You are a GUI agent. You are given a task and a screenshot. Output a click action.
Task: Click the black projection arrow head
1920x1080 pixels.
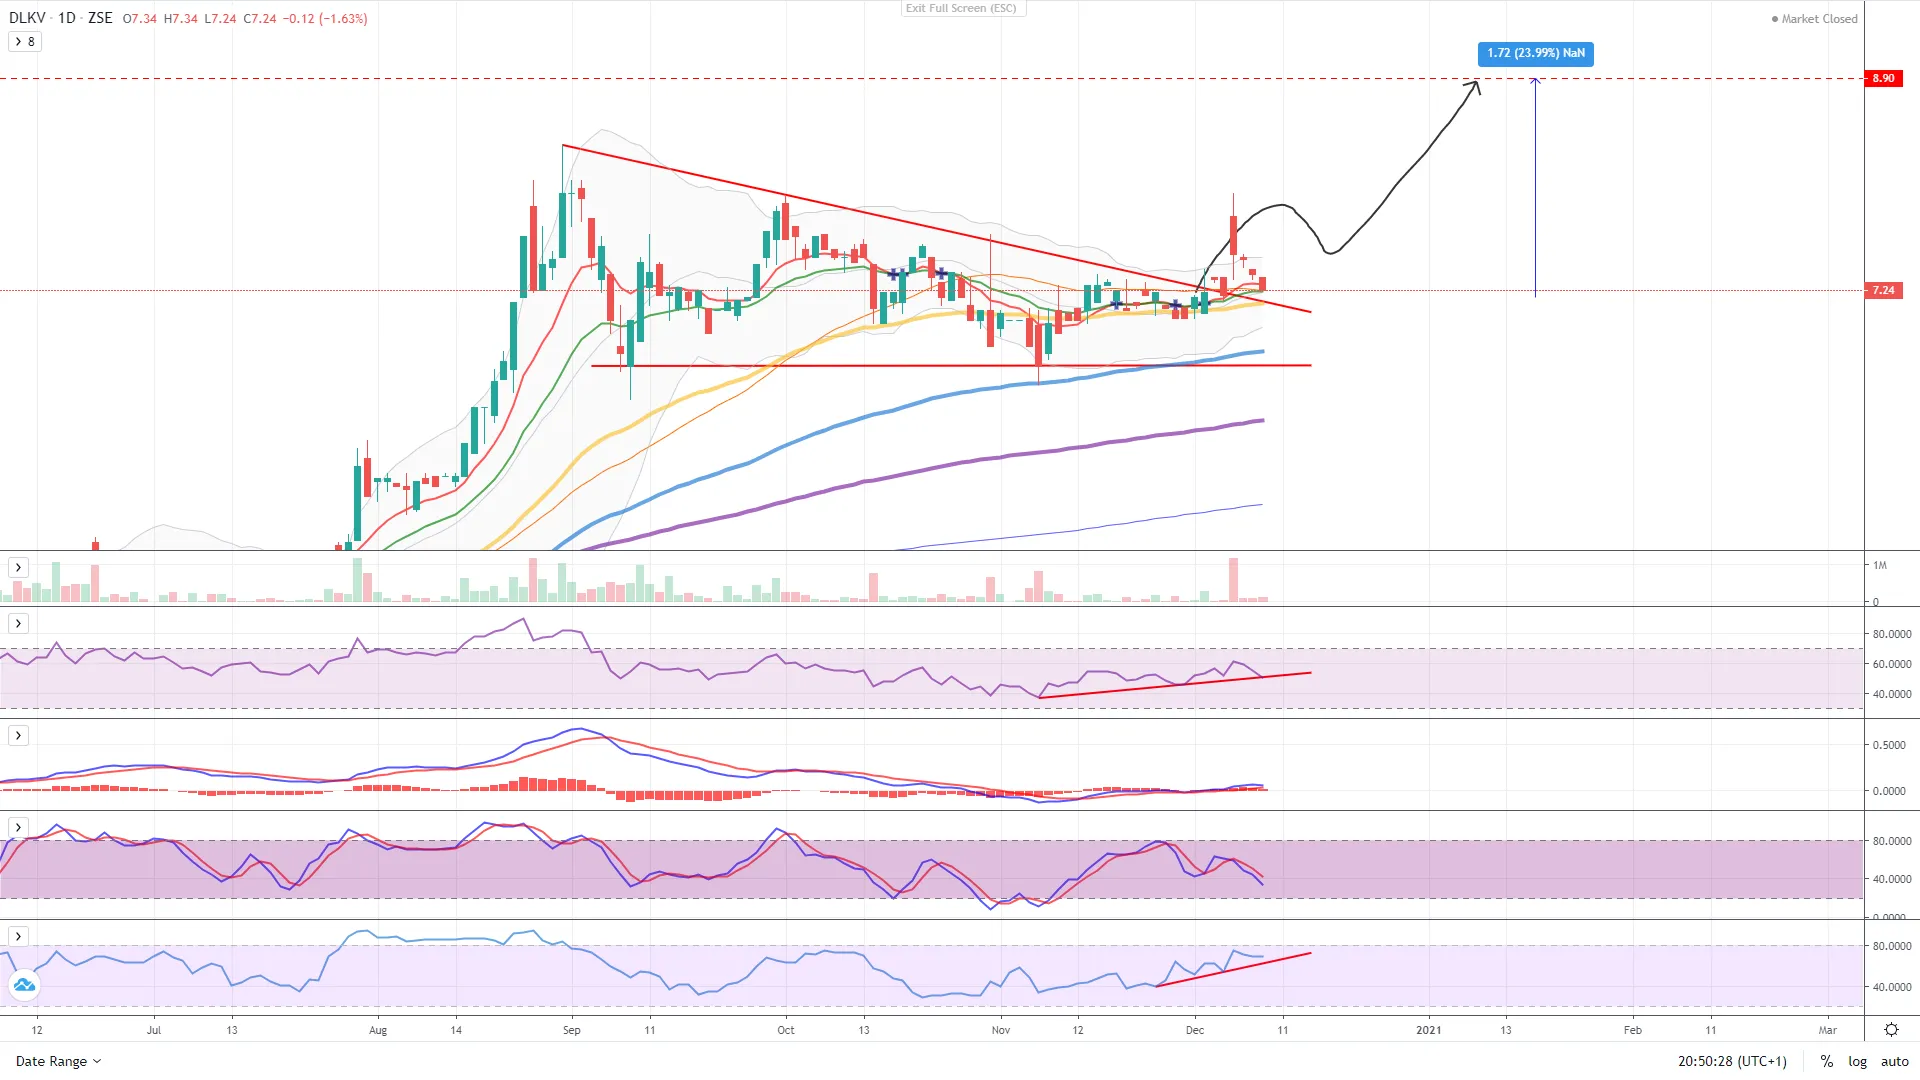[x=1475, y=86]
